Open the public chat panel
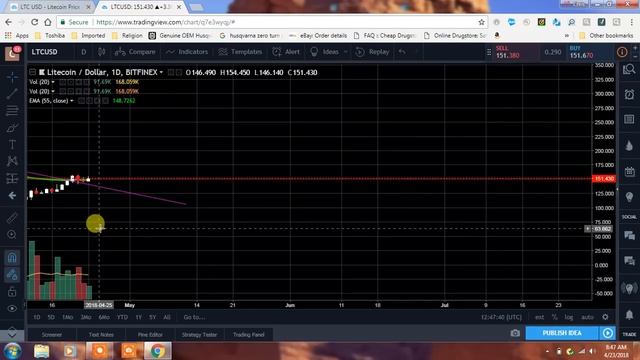Screen dimensions: 640x360 pyautogui.click(x=629, y=235)
